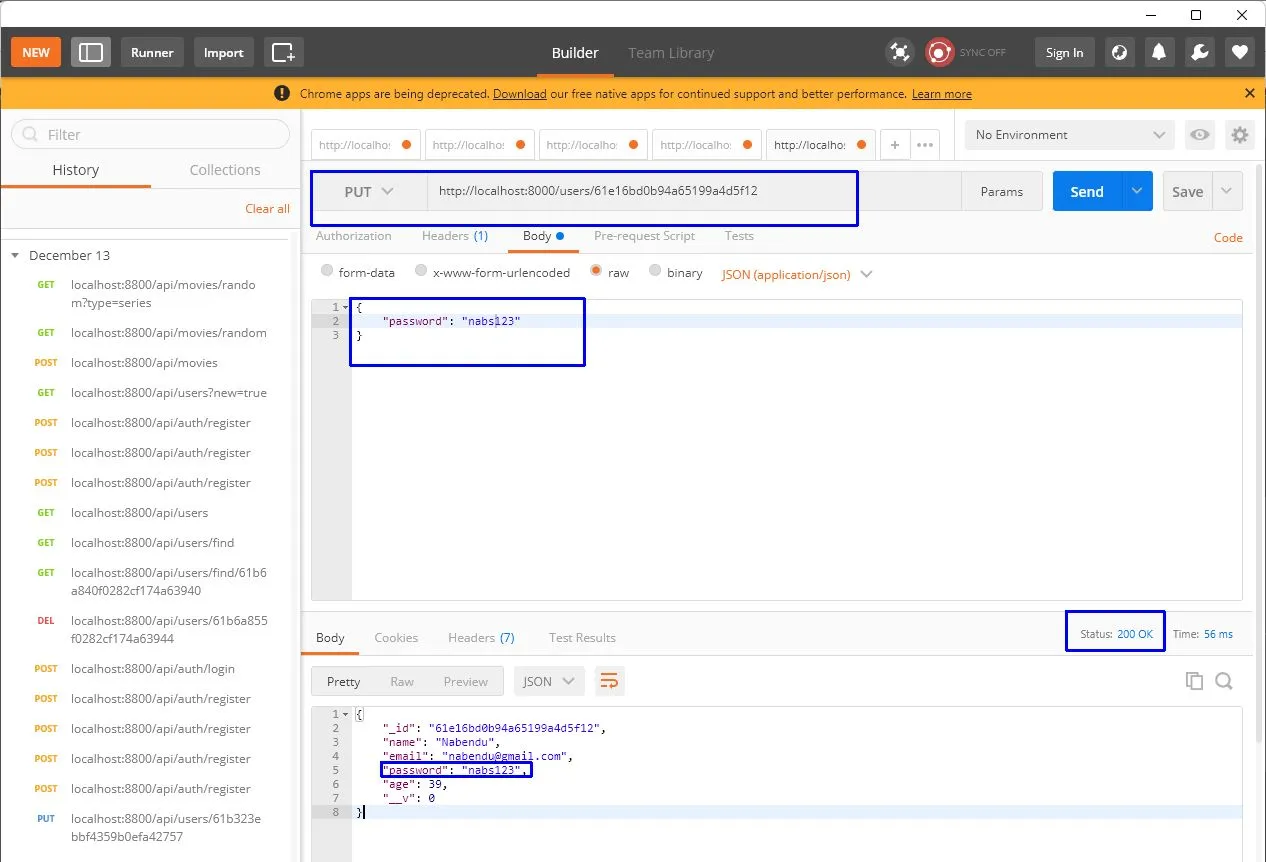Click the Params button
Viewport: 1266px width, 862px height.
click(x=1002, y=191)
